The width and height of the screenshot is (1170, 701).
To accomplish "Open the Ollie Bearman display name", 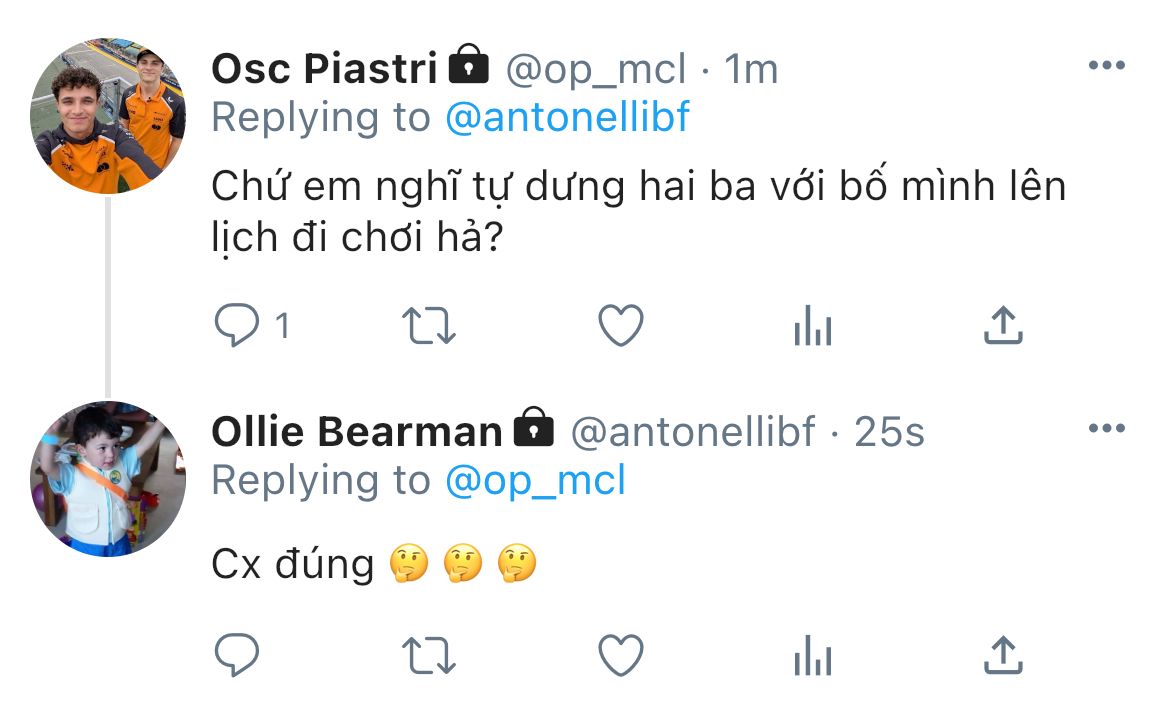I will pos(357,432).
